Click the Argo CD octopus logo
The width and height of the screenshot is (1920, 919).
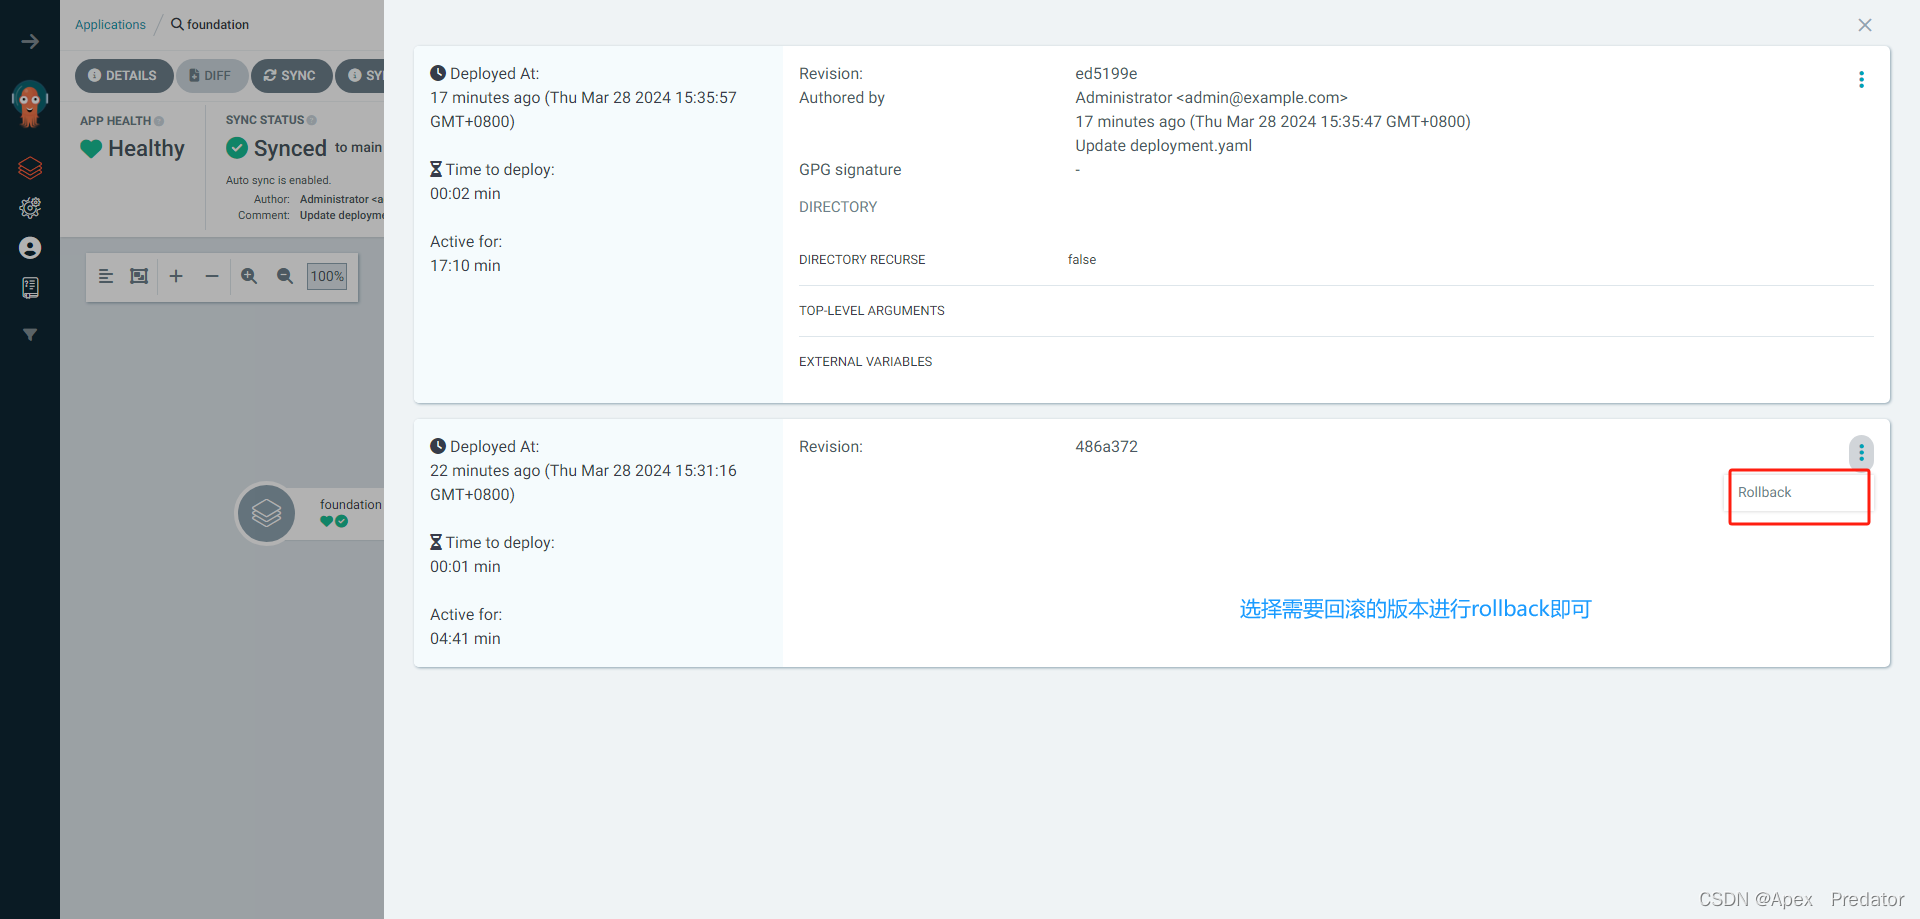pos(30,104)
